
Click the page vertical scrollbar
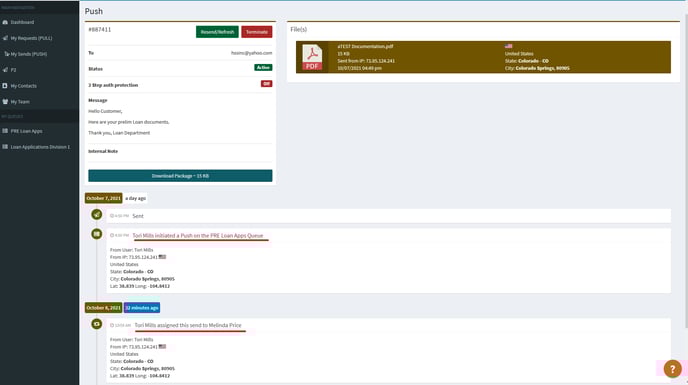686,171
